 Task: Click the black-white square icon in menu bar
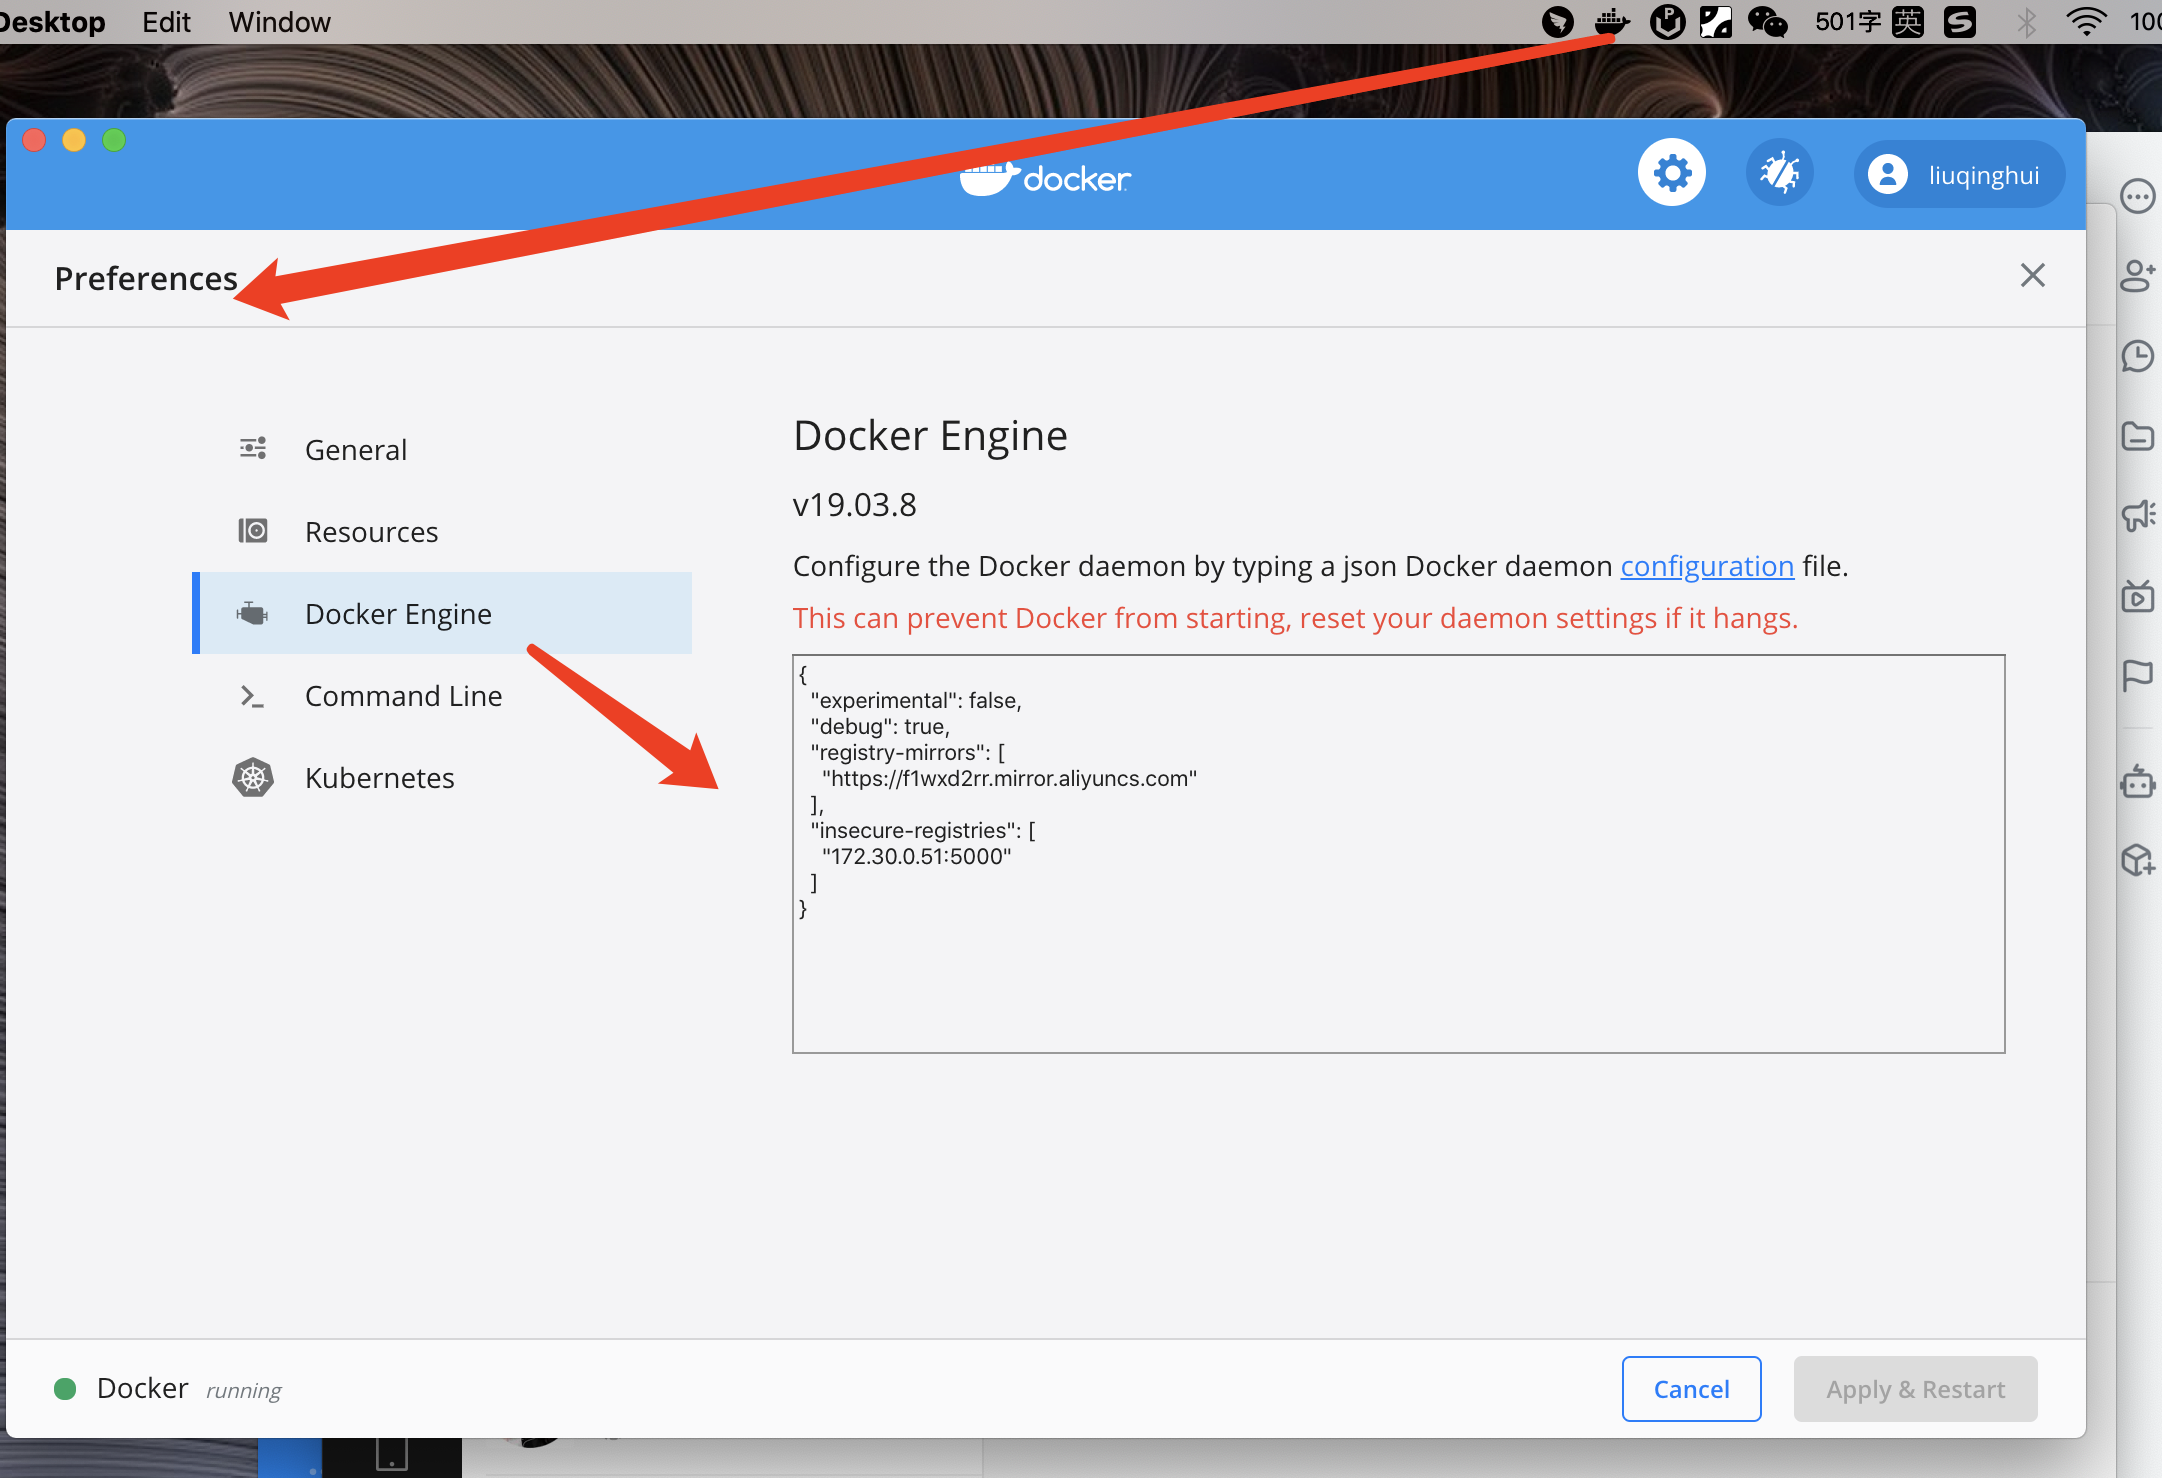[1715, 21]
